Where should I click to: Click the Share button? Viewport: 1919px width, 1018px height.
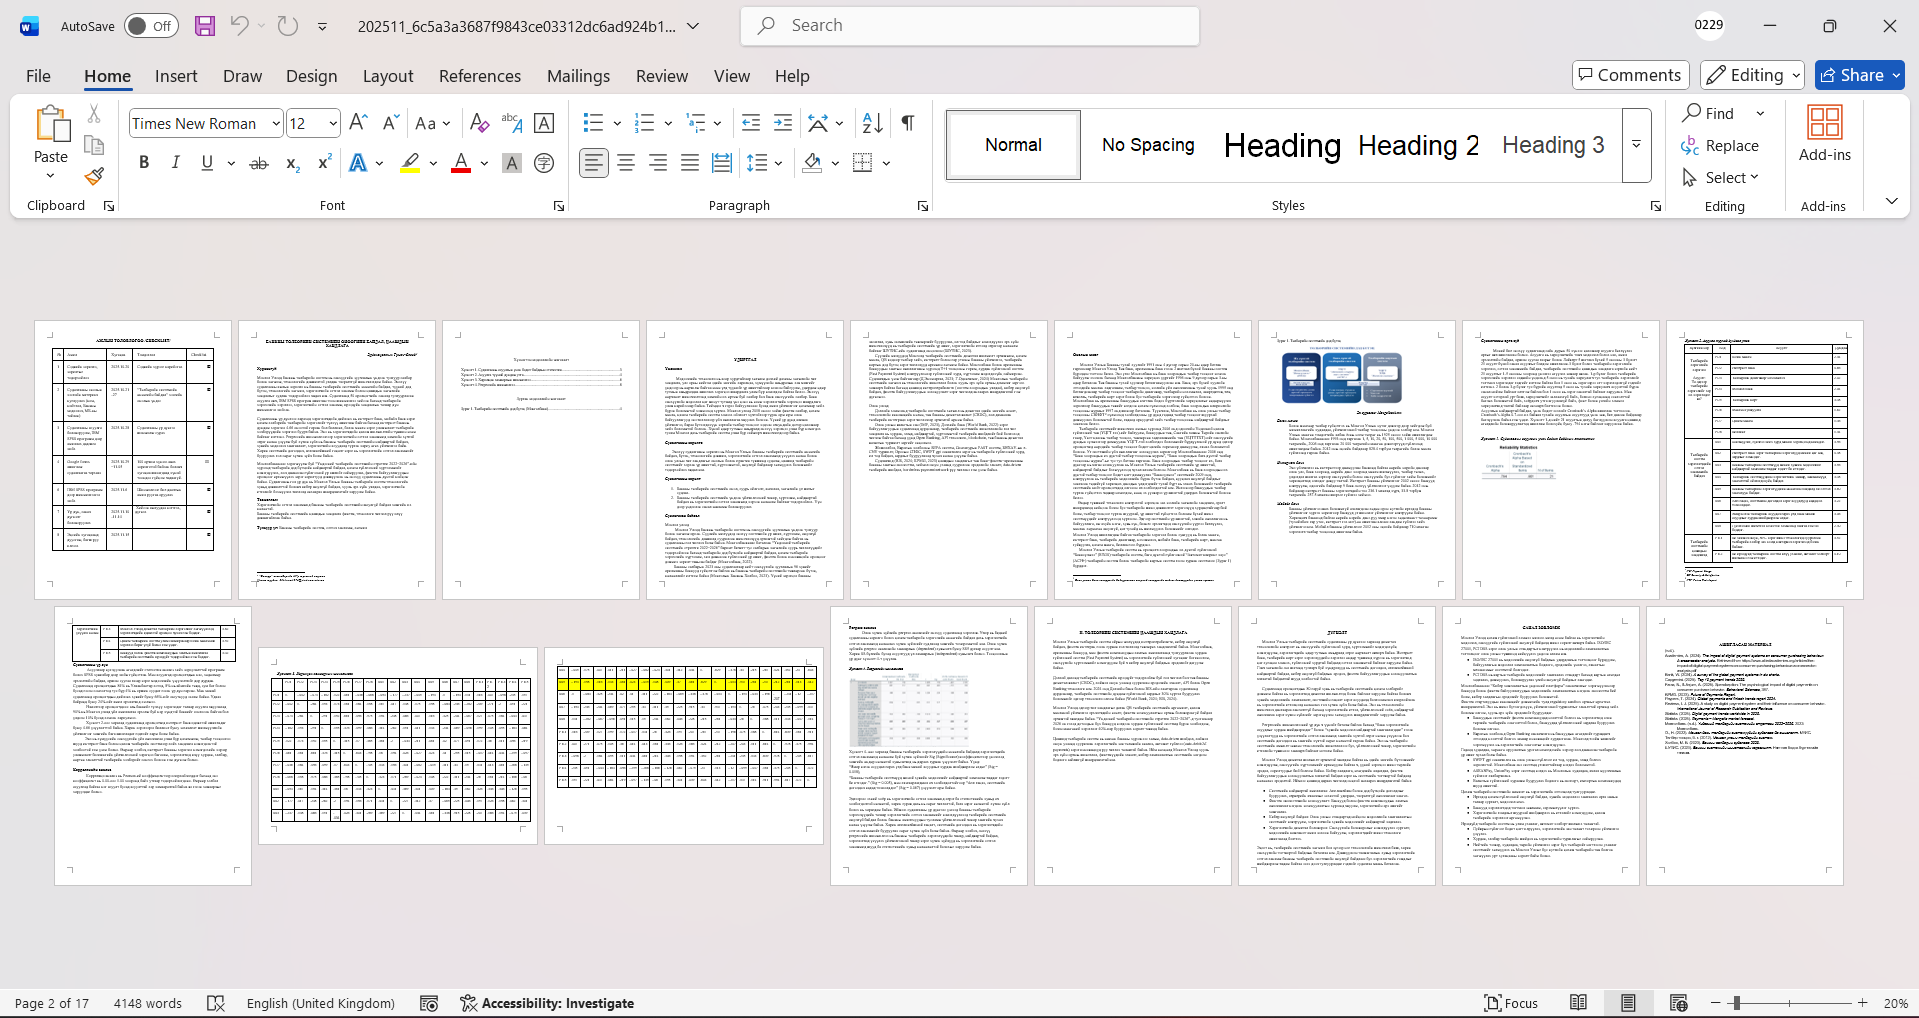[x=1859, y=75]
